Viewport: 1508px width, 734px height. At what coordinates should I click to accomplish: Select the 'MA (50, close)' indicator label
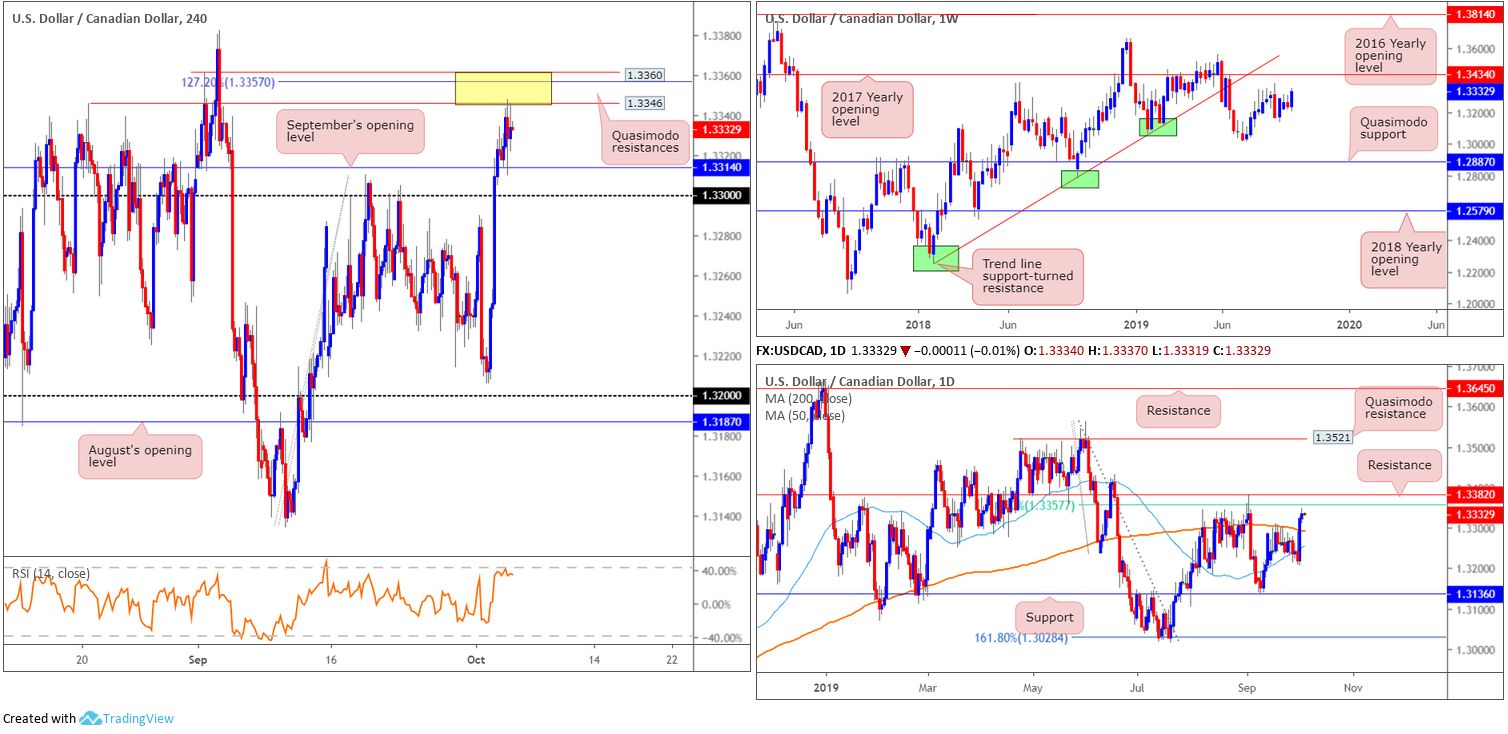click(x=805, y=415)
